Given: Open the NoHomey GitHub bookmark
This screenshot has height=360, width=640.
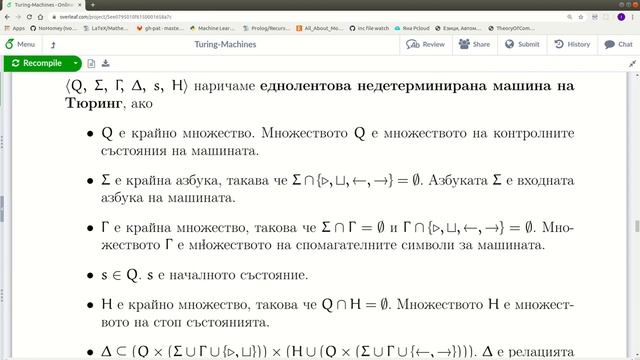Looking at the screenshot, I should 53,28.
